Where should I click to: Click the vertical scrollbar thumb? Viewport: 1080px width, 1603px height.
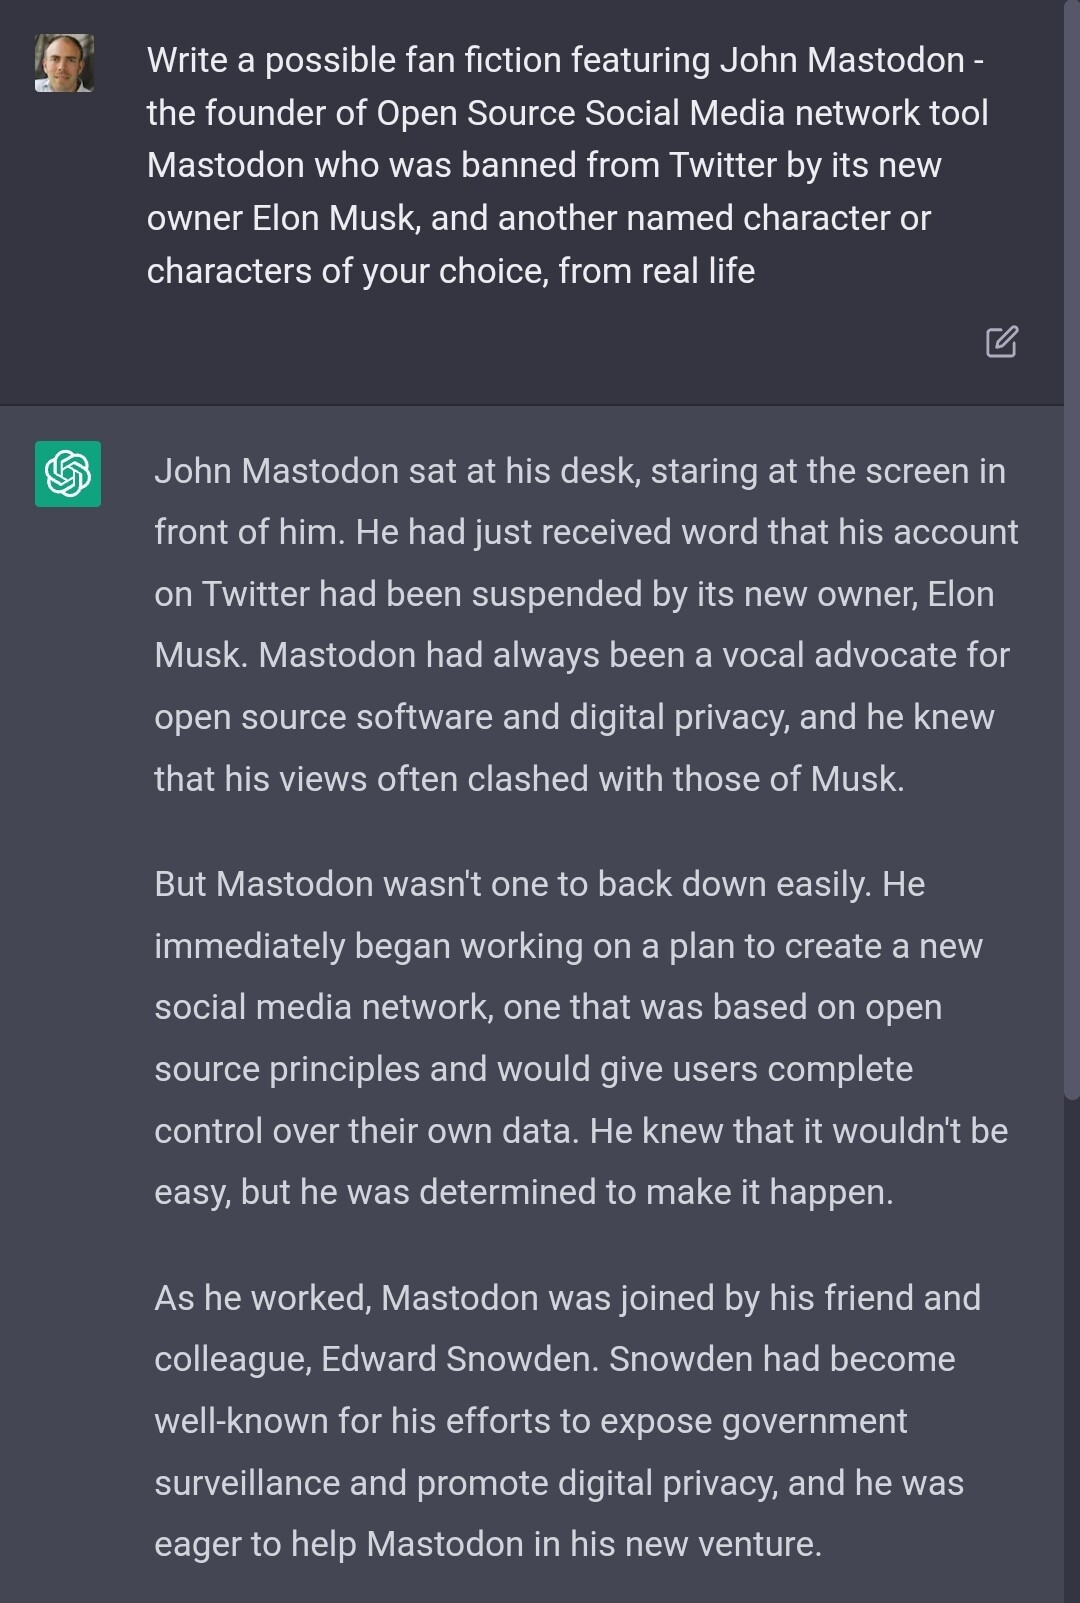point(1071,550)
